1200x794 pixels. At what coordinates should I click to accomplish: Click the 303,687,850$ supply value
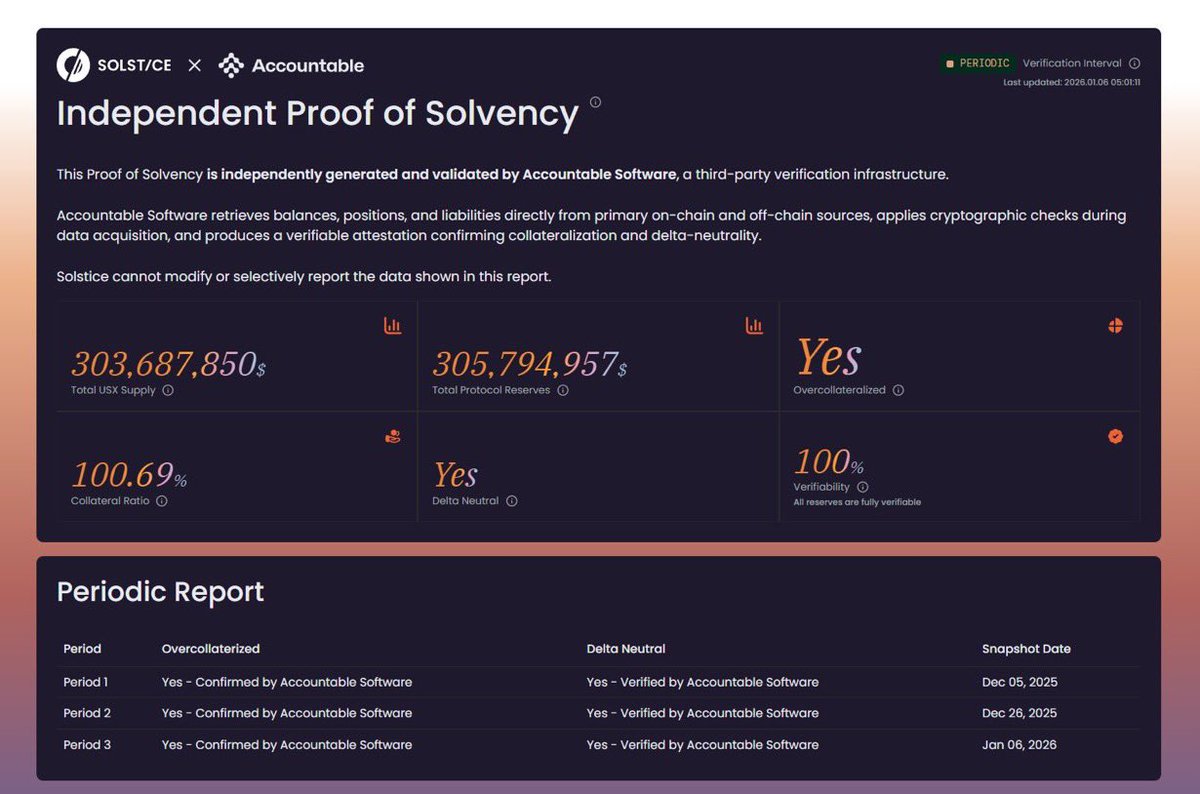(169, 364)
